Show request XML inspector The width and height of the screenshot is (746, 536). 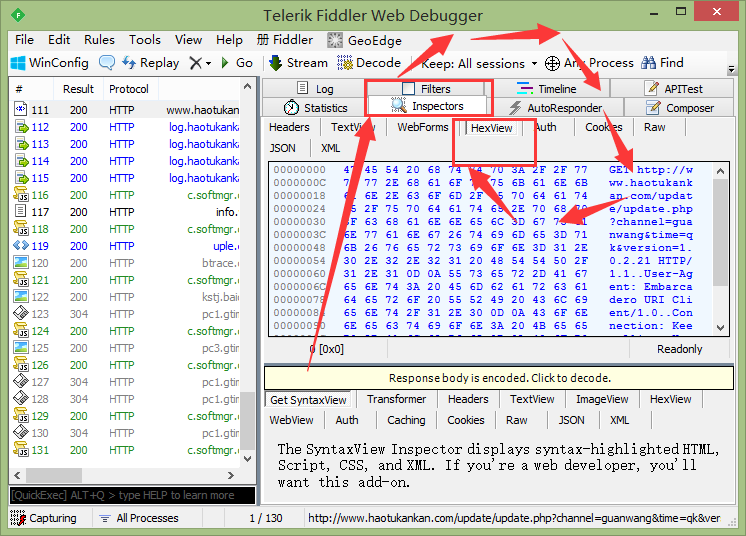(331, 148)
